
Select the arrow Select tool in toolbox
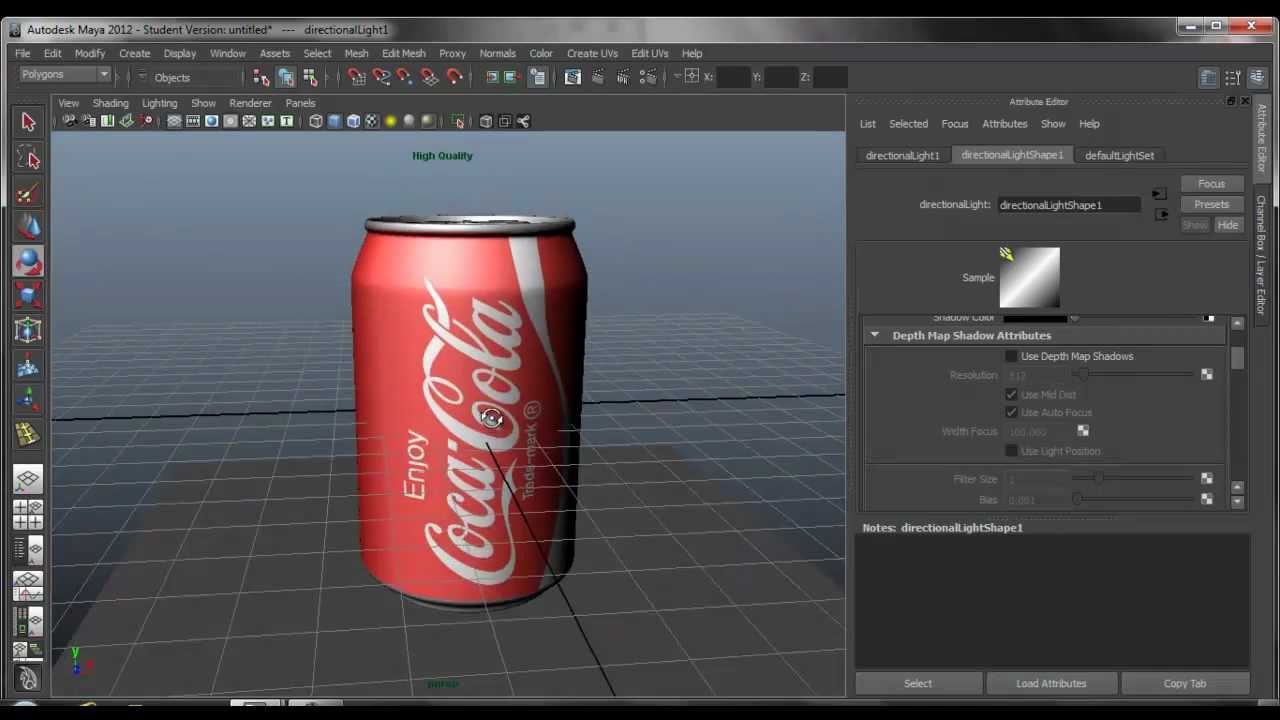click(28, 122)
